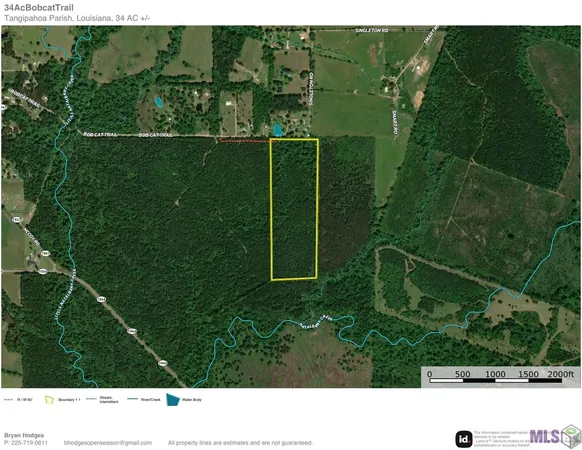Click the Bryan Hodges agent name
582x450 pixels.
tap(24, 435)
